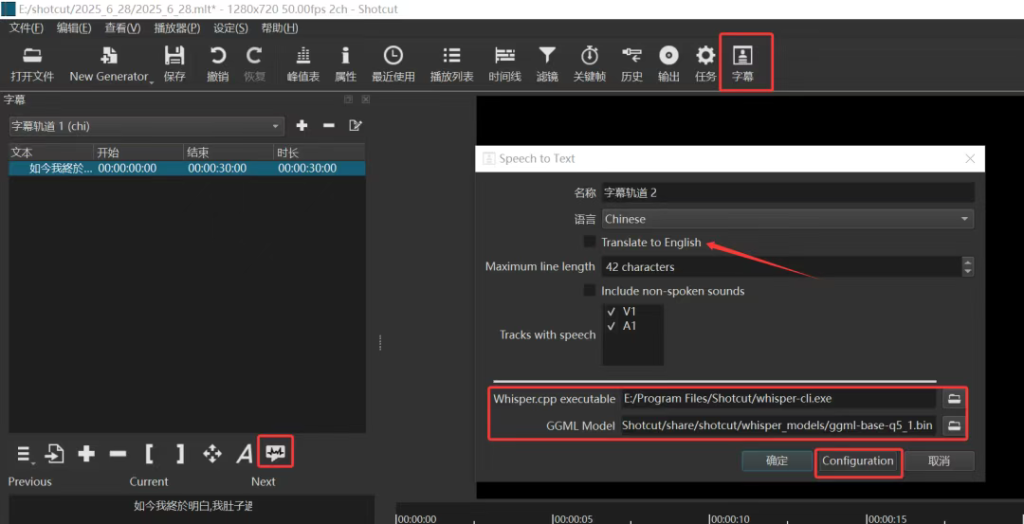Viewport: 1024px width, 524px height.
Task: Open the 文件(F) menu
Action: (x=26, y=28)
